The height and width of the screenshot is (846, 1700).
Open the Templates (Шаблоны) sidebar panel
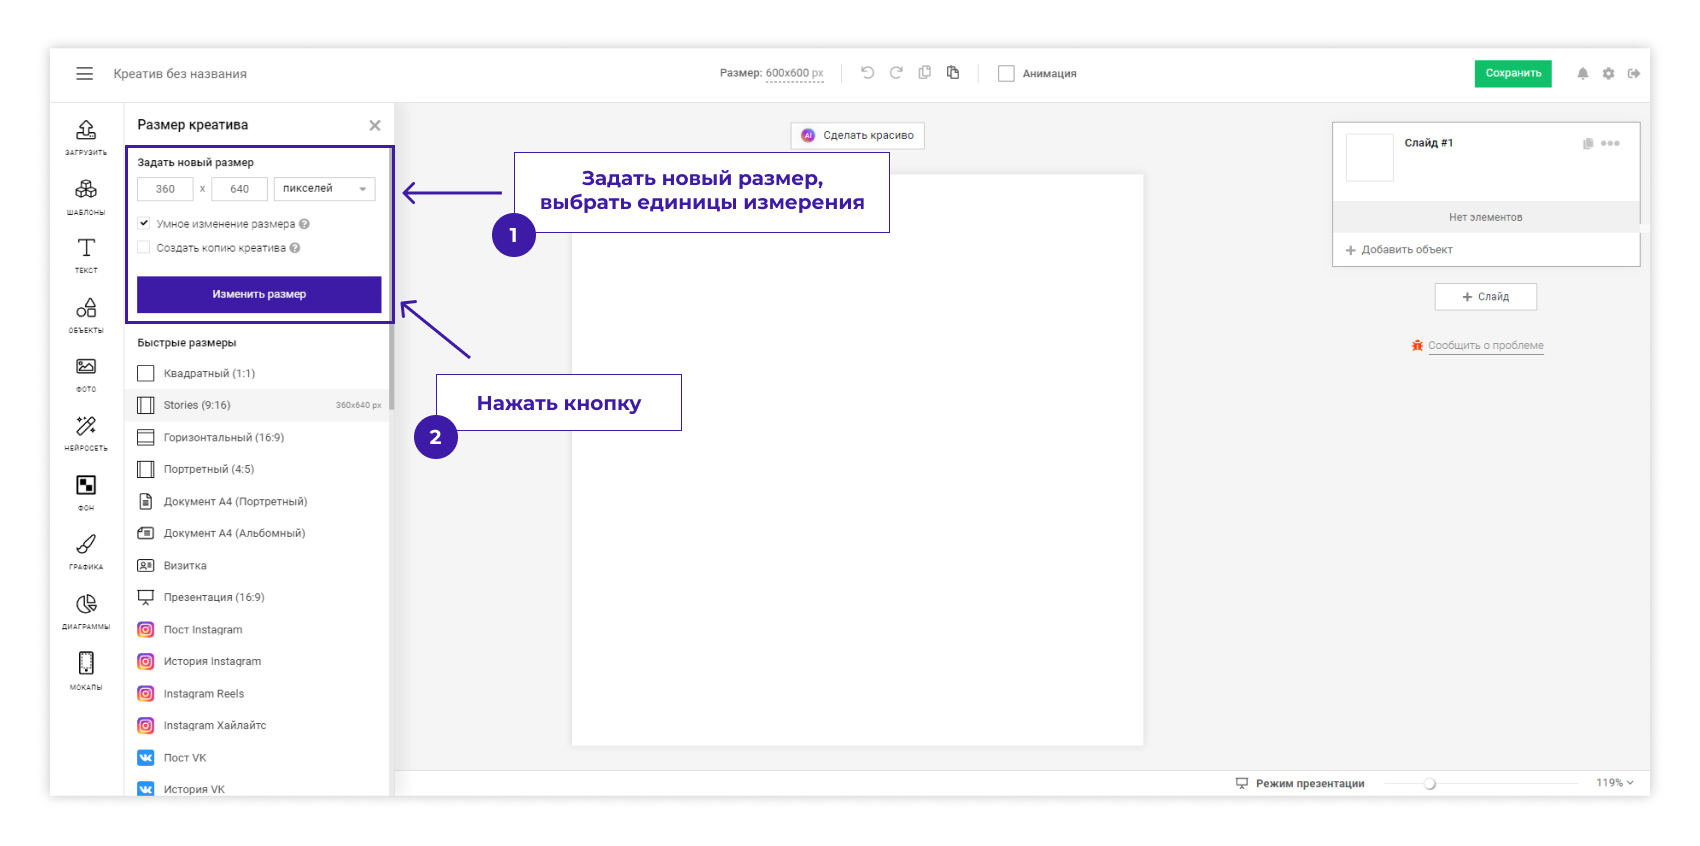86,193
